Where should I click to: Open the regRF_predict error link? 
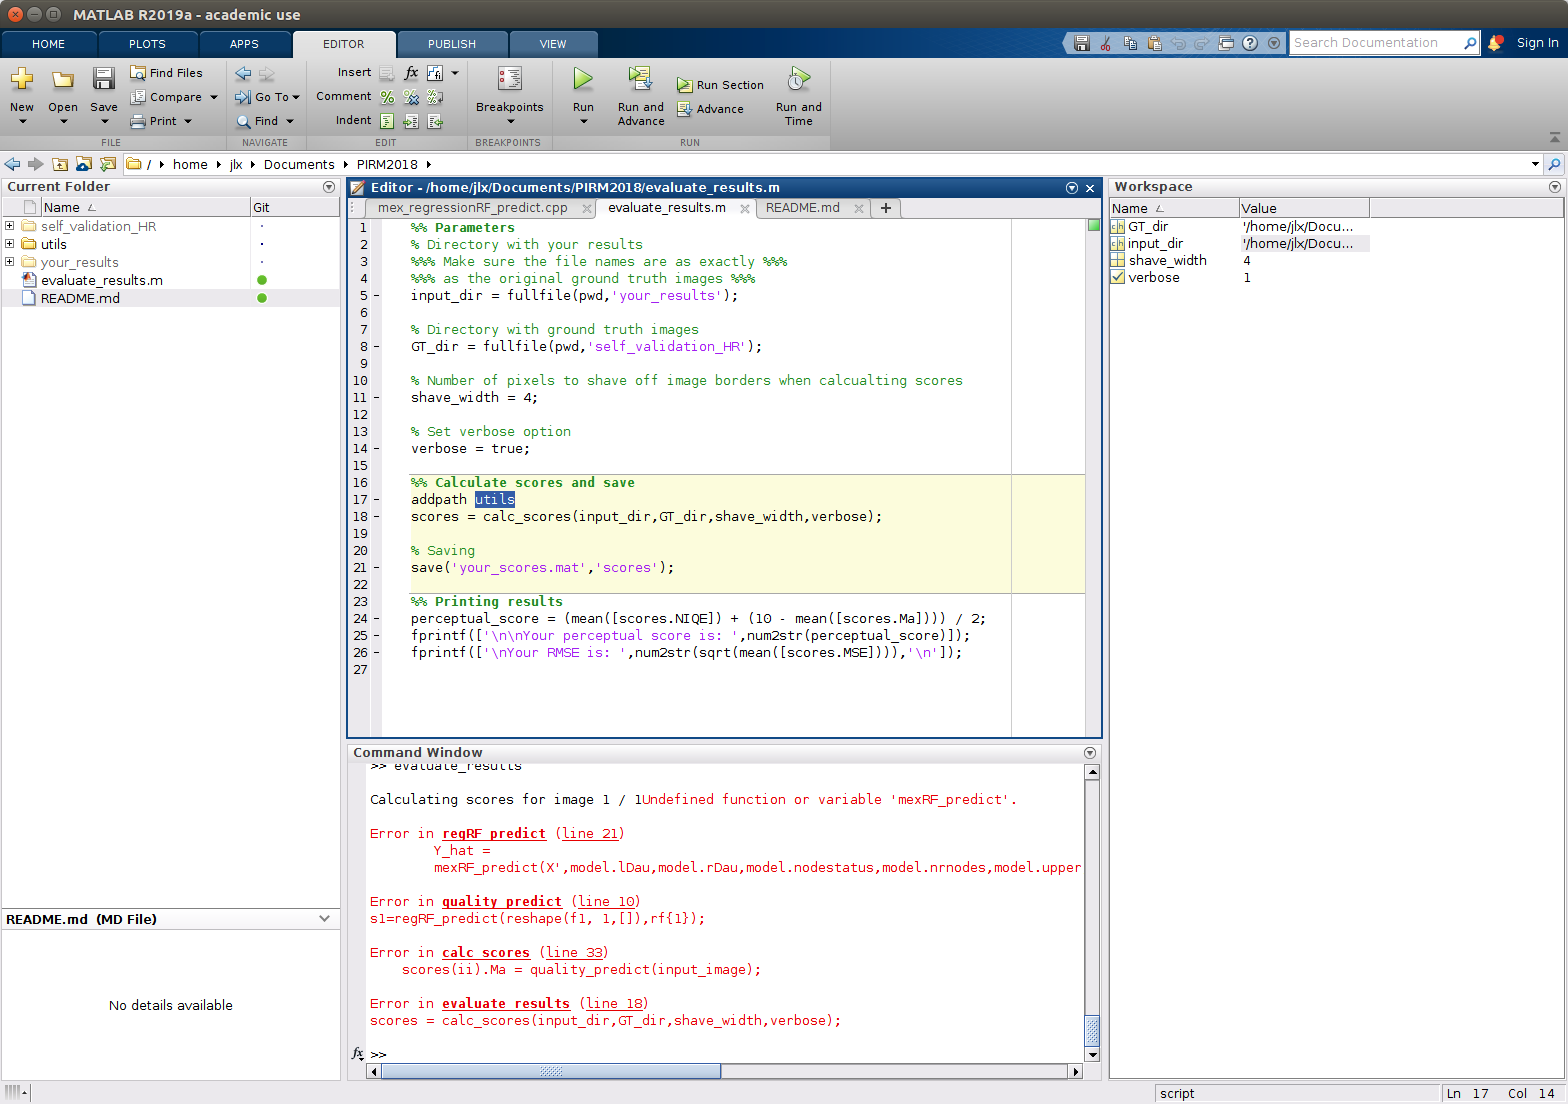494,834
